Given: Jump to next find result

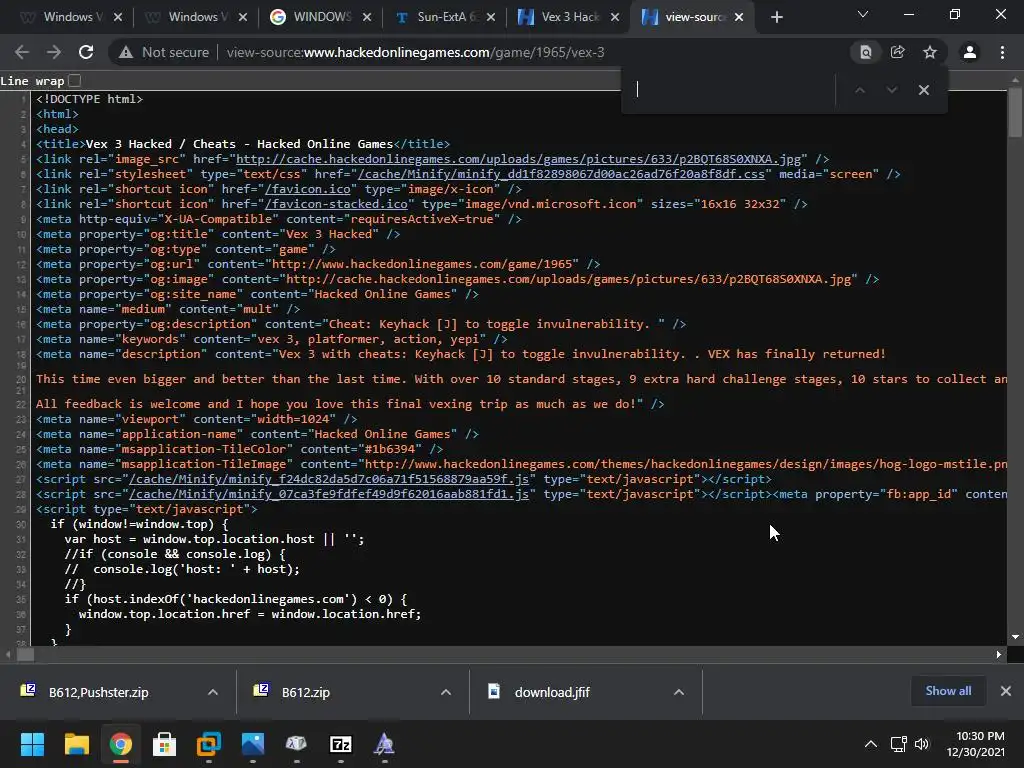Looking at the screenshot, I should coord(892,90).
